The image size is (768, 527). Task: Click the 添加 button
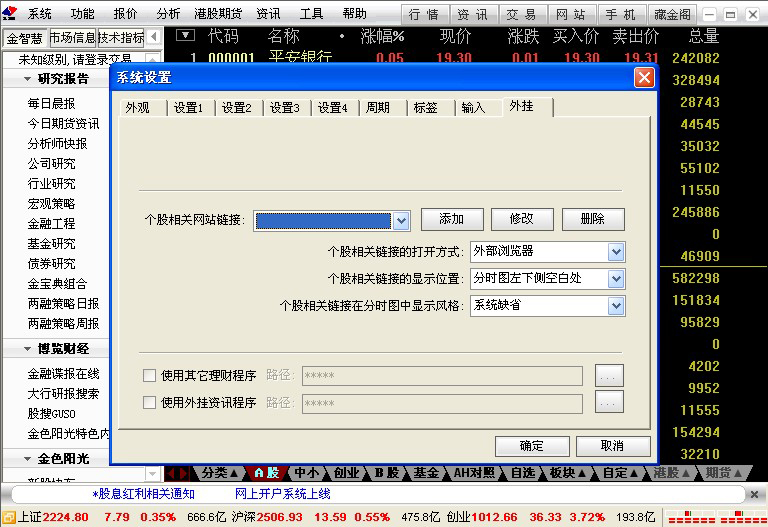[x=452, y=219]
